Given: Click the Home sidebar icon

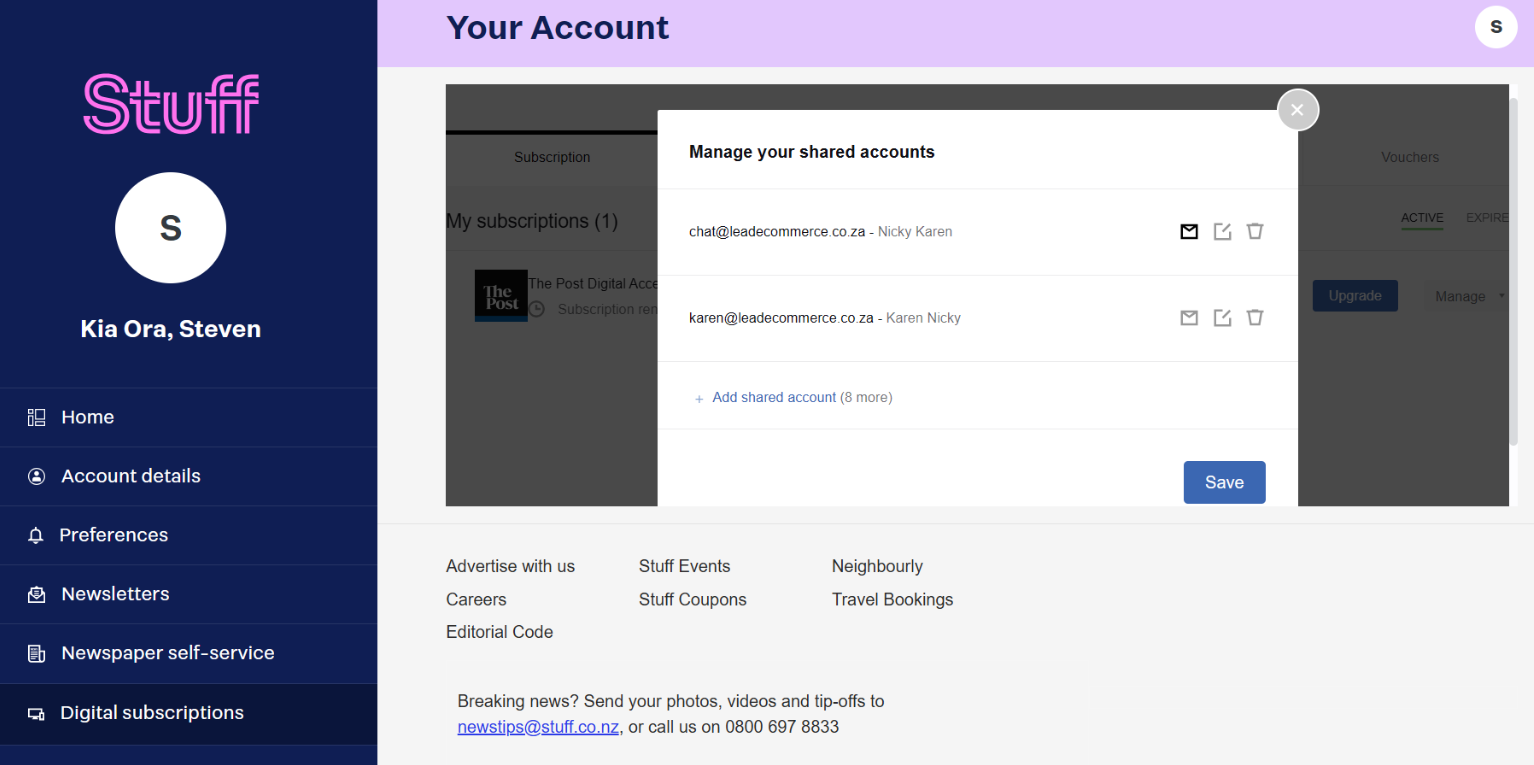Looking at the screenshot, I should click(x=37, y=417).
